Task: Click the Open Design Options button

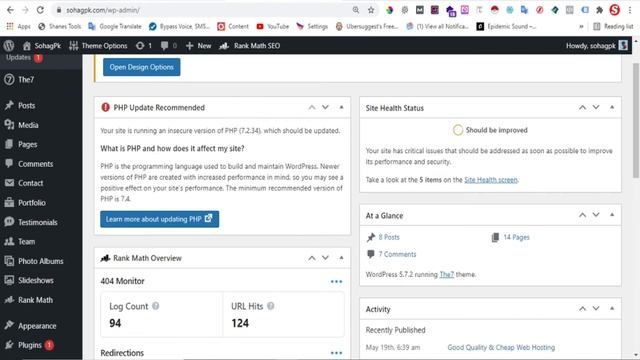Action: tap(142, 67)
